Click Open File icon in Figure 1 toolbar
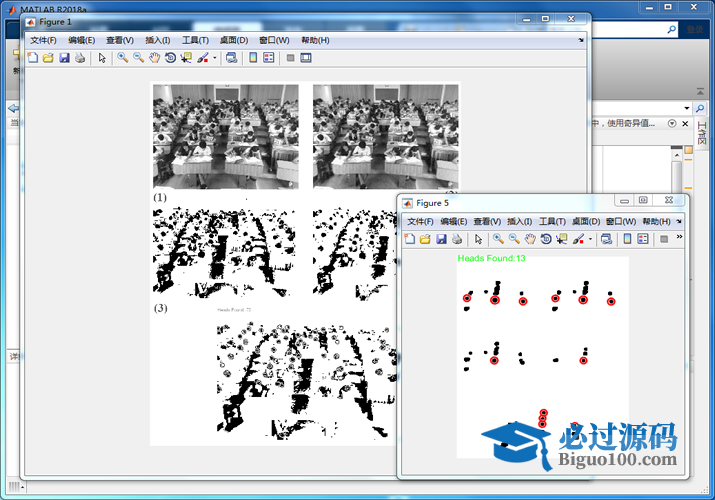Screen dimensions: 715x500 [x=48, y=58]
